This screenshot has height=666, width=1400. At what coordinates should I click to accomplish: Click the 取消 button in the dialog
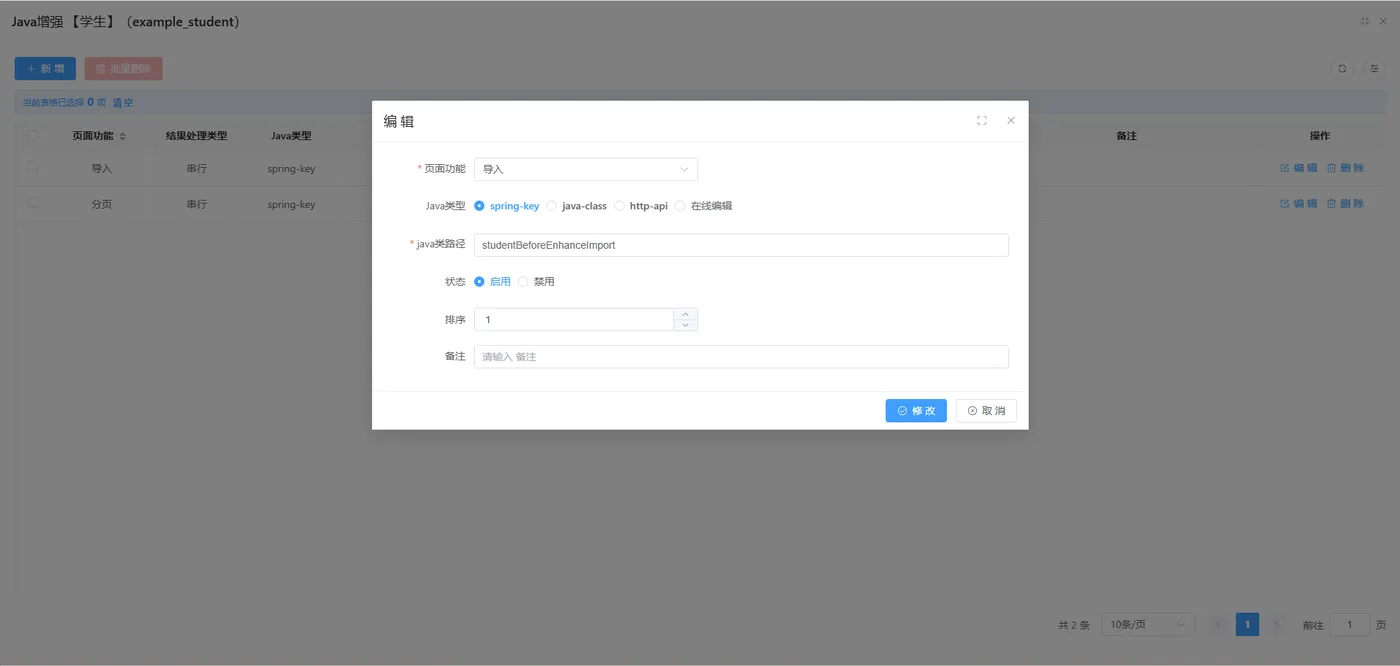(x=985, y=410)
